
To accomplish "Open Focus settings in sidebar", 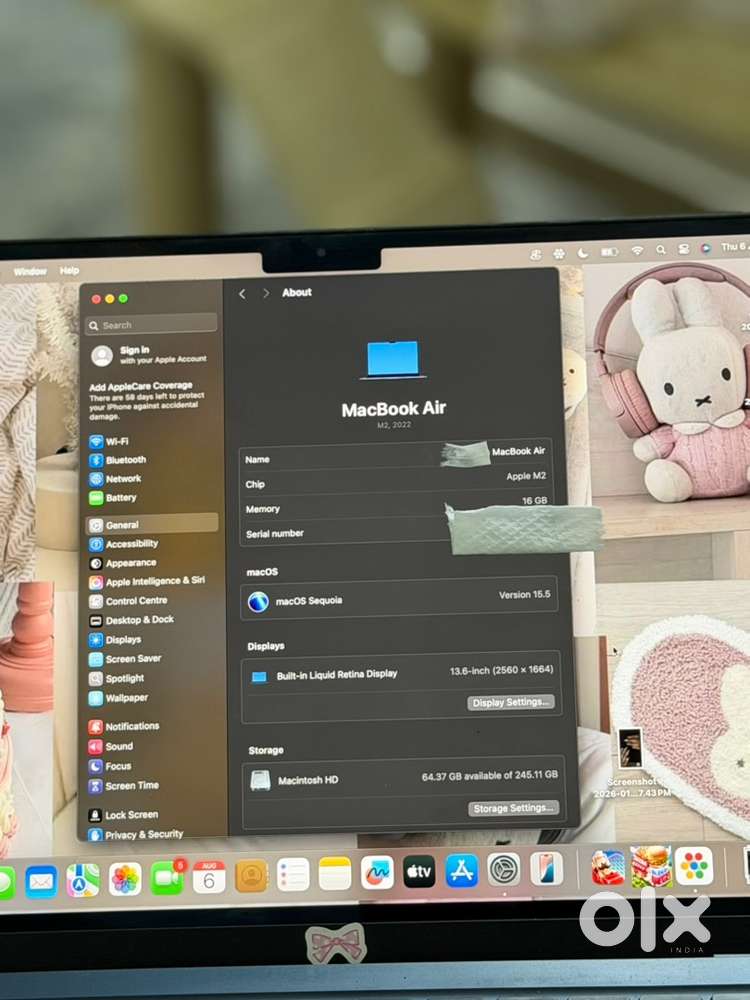I will [110, 766].
